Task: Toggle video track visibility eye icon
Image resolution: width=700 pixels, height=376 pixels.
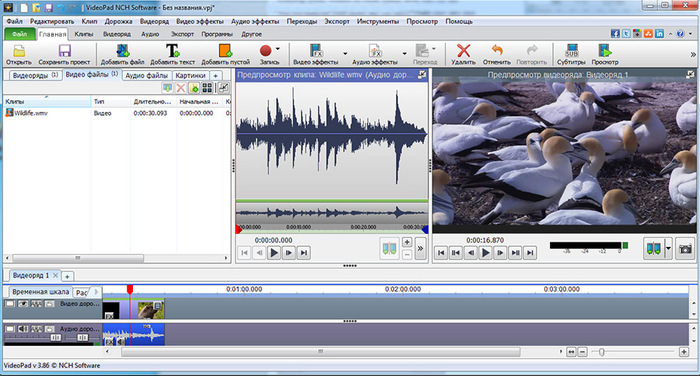Action: 23,304
